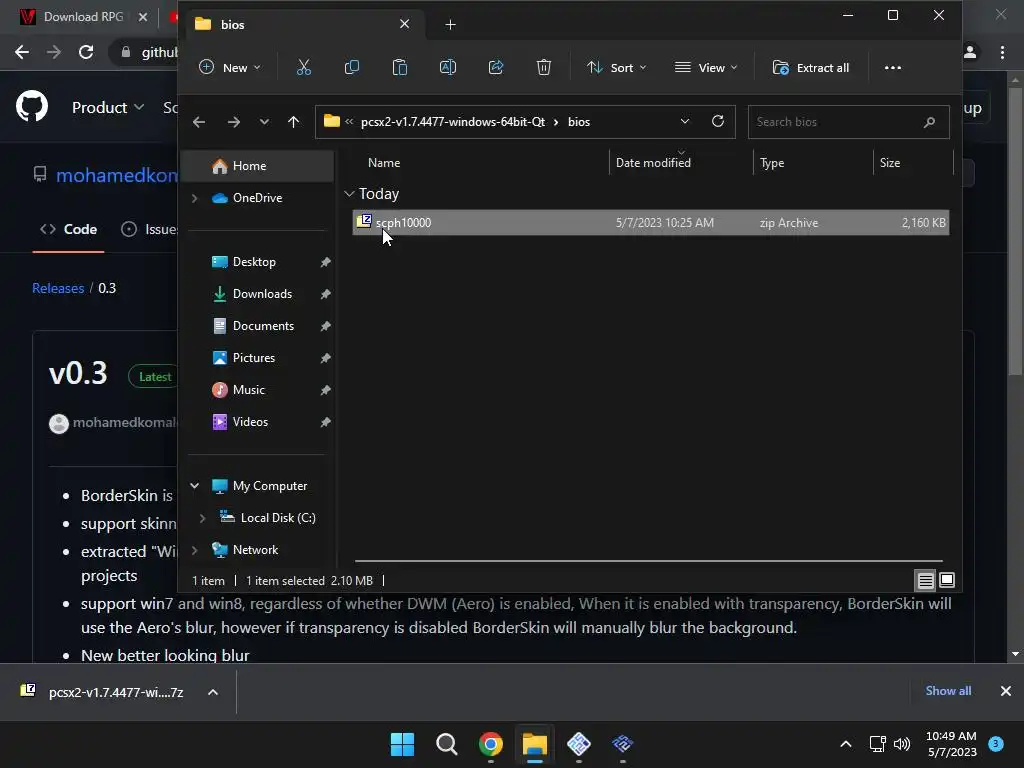The width and height of the screenshot is (1024, 768).
Task: Click pcsx2-v1.7.4477-windows-64bit-Qt breadcrumb
Action: [x=453, y=122]
